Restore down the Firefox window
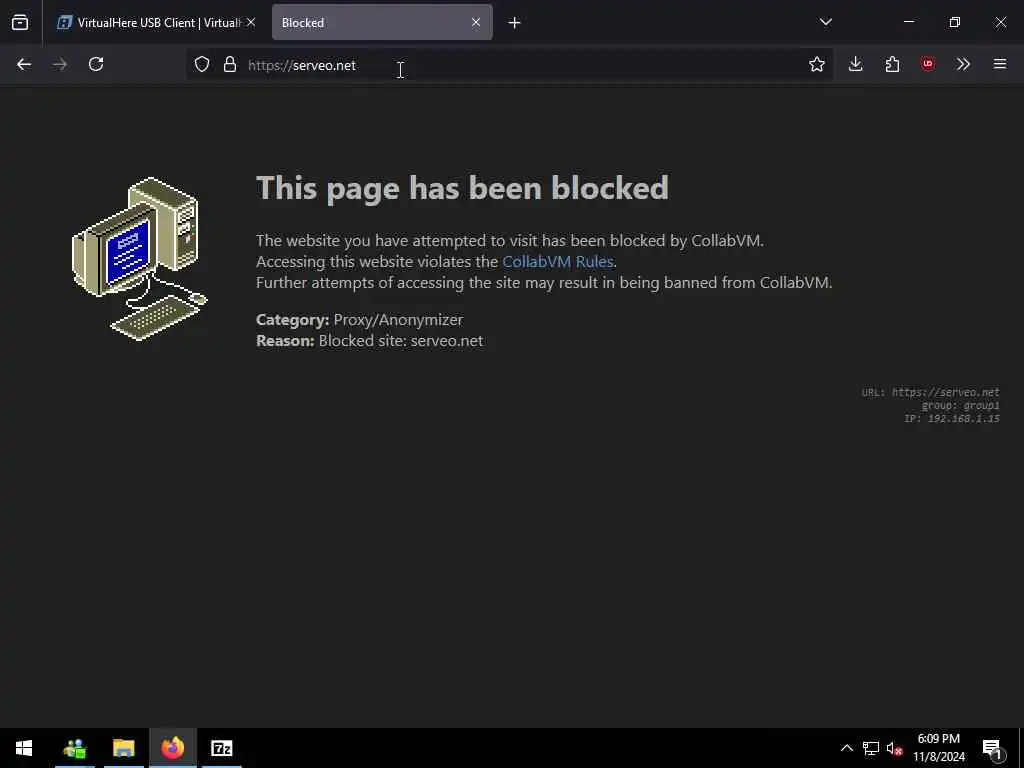Screen dimensions: 1024x768 pos(954,22)
